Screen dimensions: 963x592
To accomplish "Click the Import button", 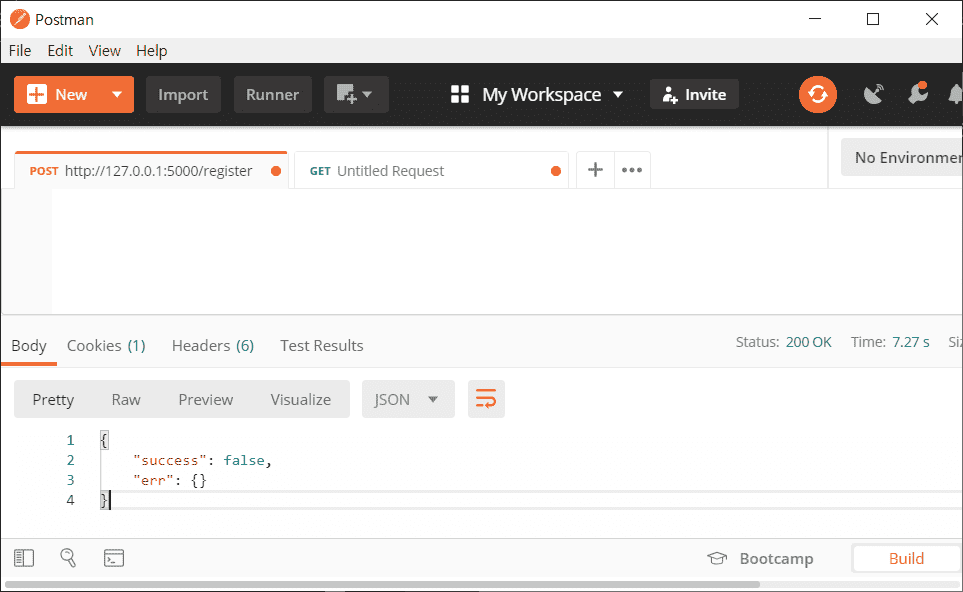I will (183, 95).
